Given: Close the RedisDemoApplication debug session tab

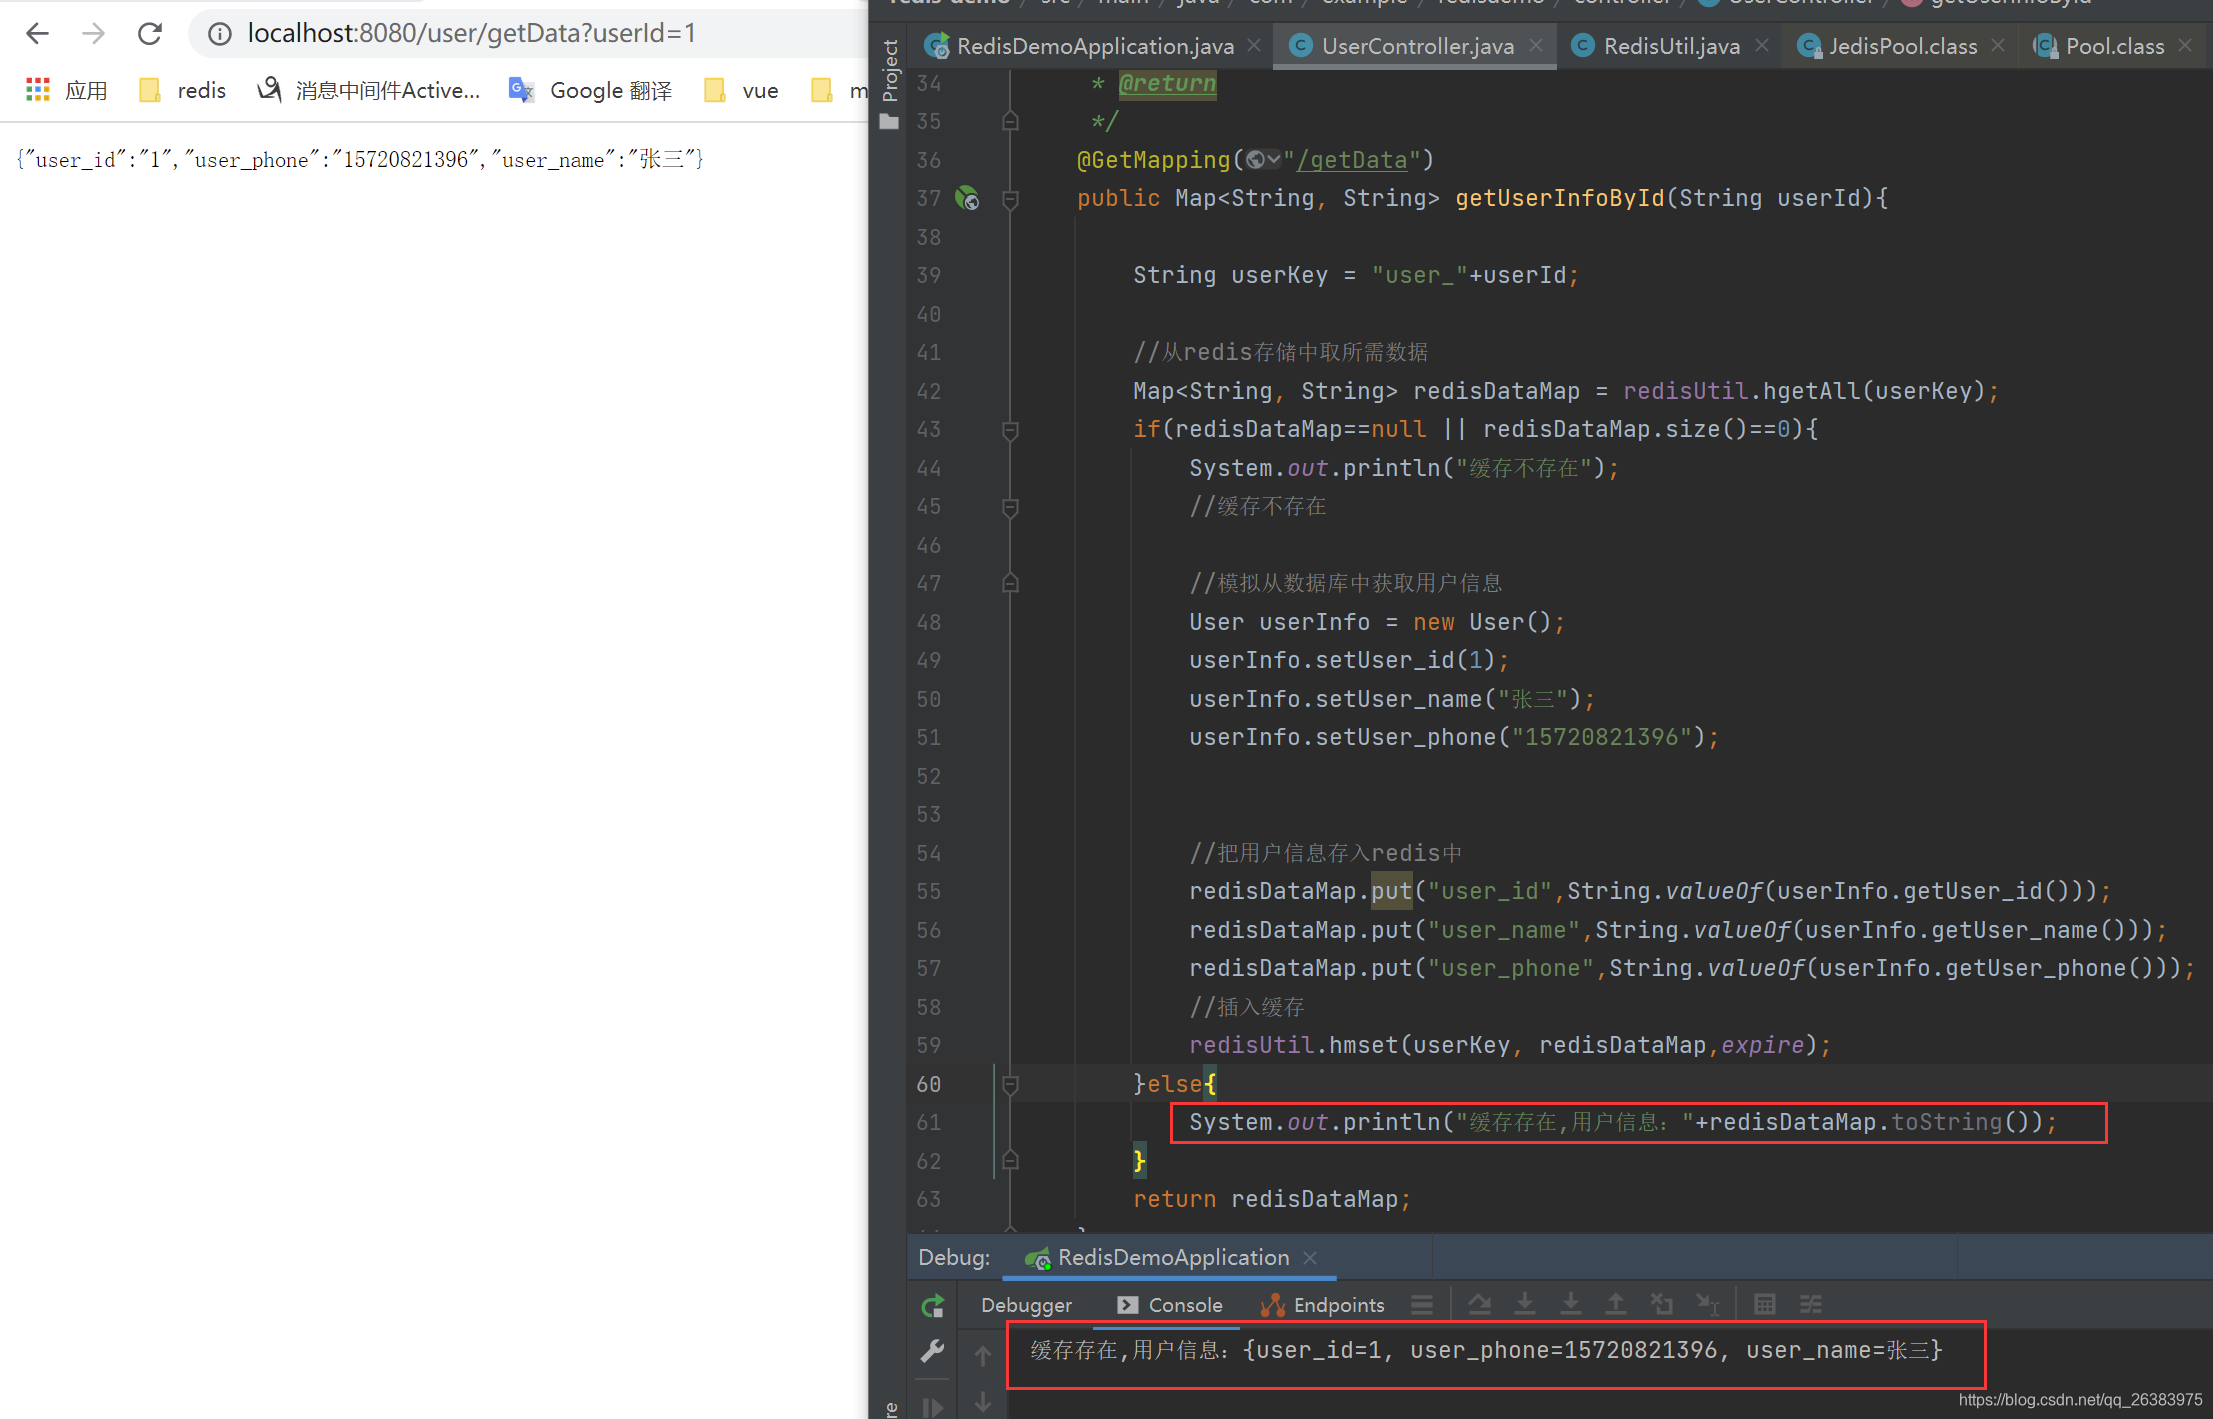Looking at the screenshot, I should [1310, 1258].
